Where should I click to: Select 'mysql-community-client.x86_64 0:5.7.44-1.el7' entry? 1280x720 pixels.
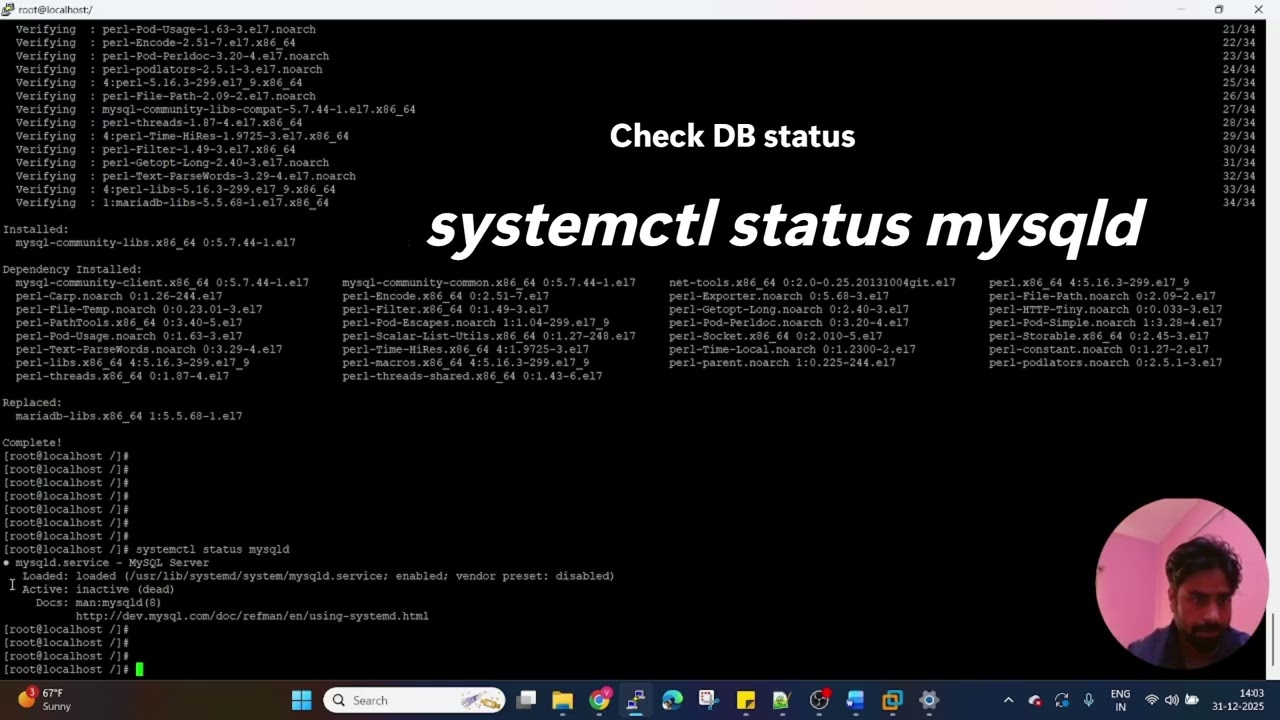[162, 283]
